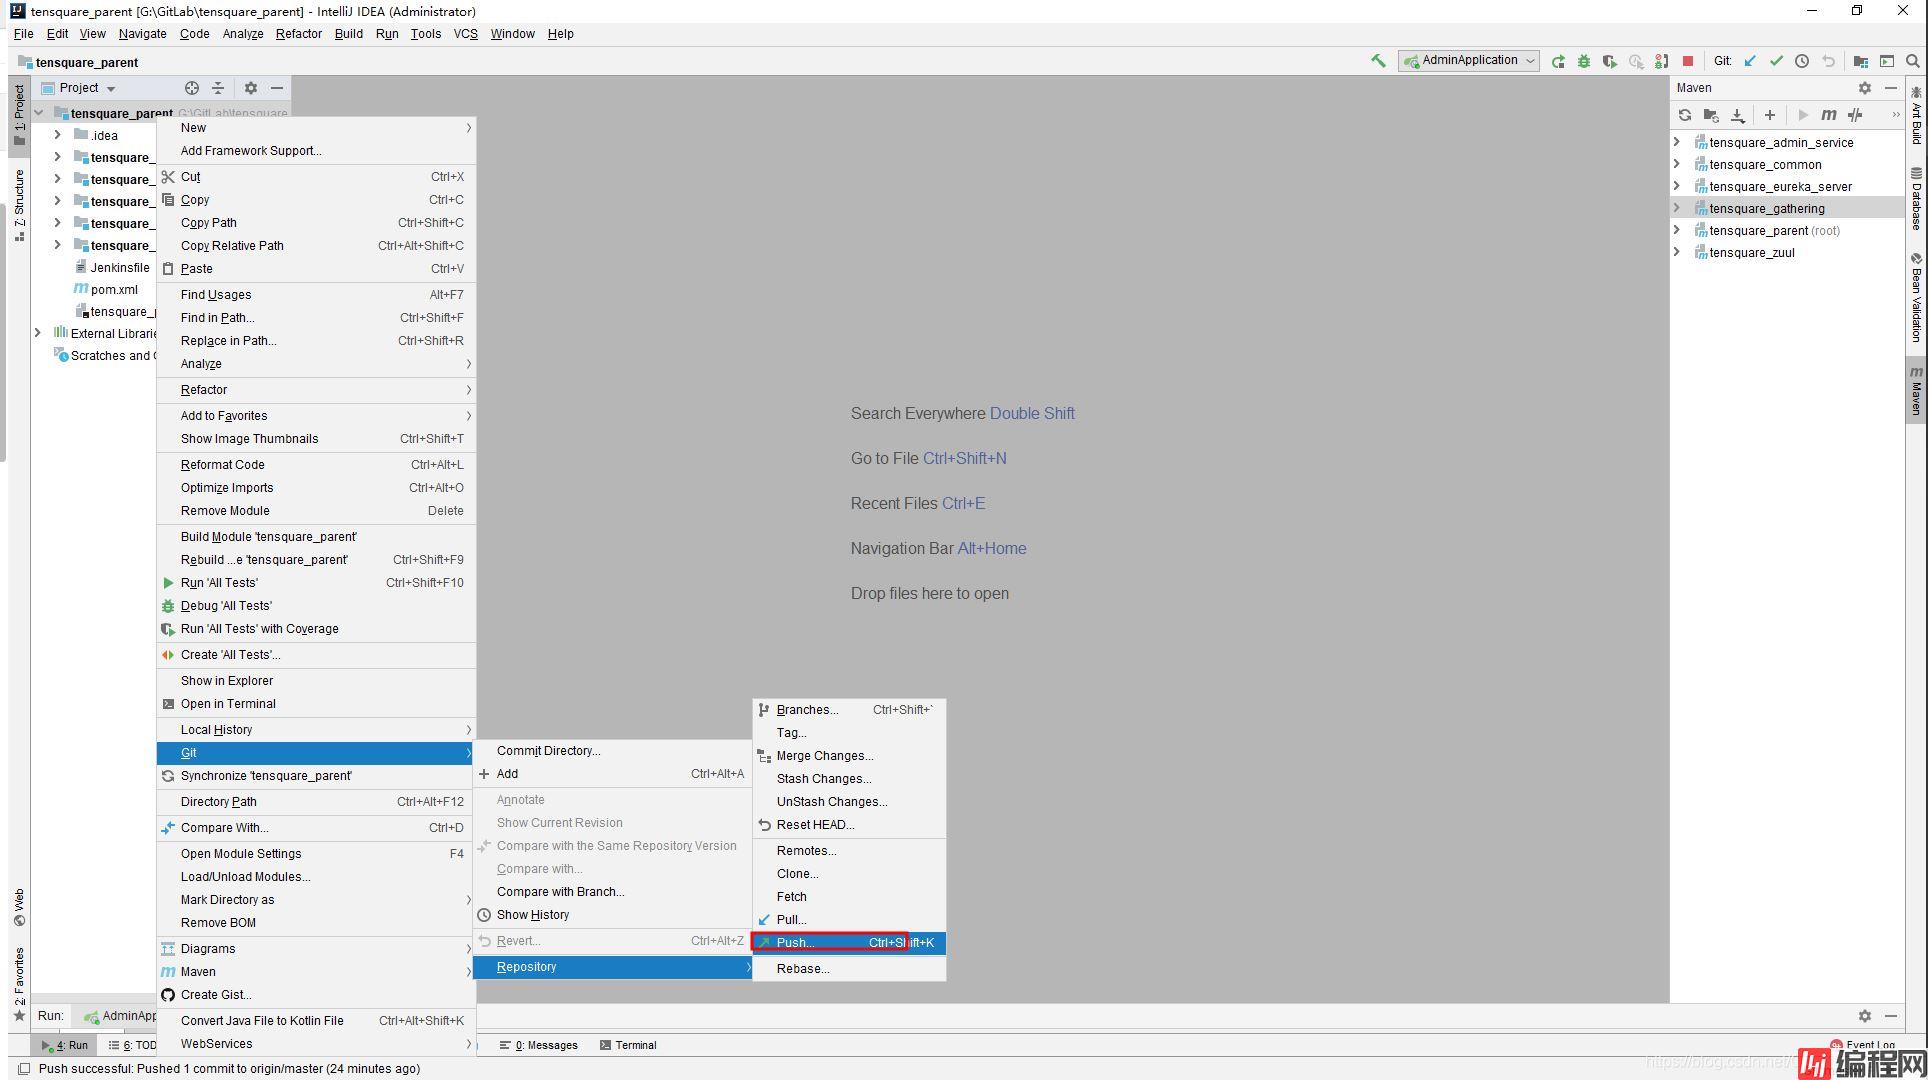The width and height of the screenshot is (1928, 1080).
Task: Select Show History in Git submenu
Action: [x=612, y=915]
